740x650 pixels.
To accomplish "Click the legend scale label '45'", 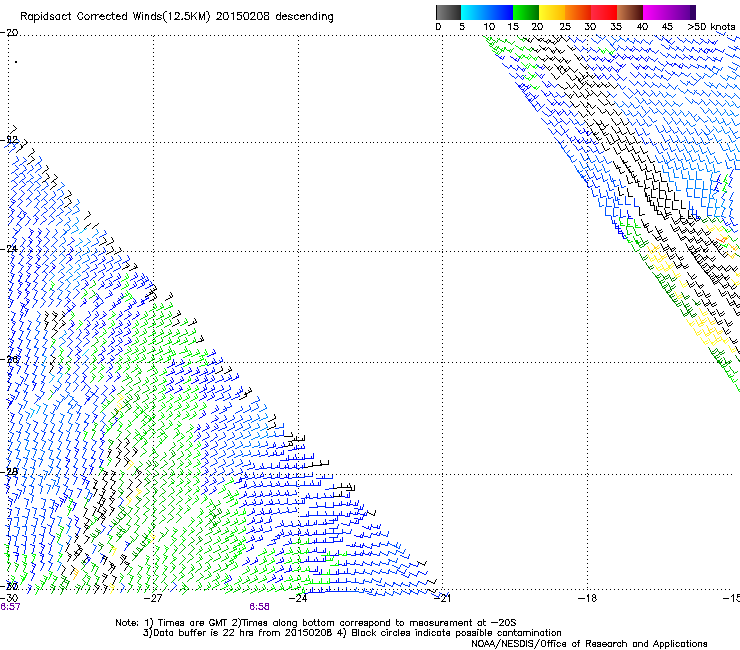I will pos(667,27).
